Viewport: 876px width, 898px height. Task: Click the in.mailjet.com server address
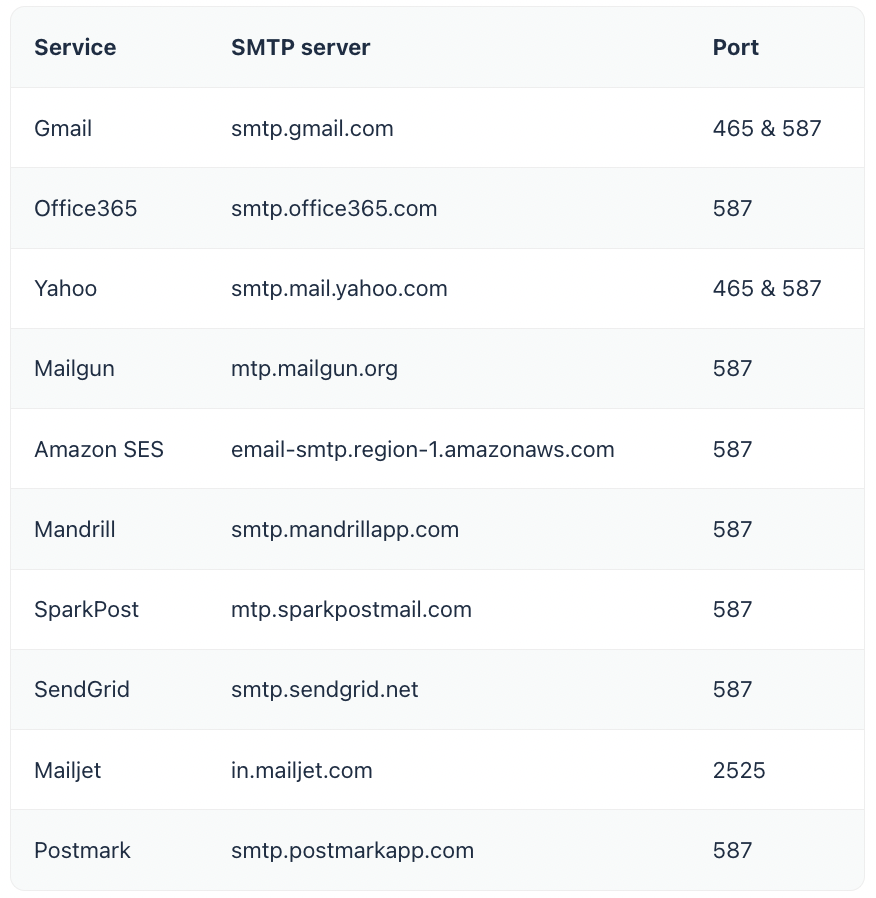click(302, 770)
